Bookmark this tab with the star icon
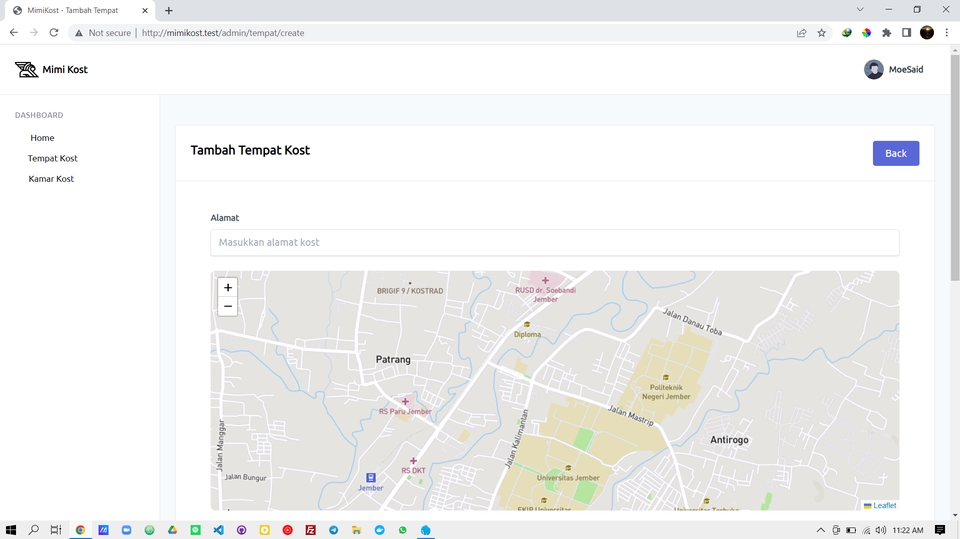The height and width of the screenshot is (539, 960). (x=822, y=33)
